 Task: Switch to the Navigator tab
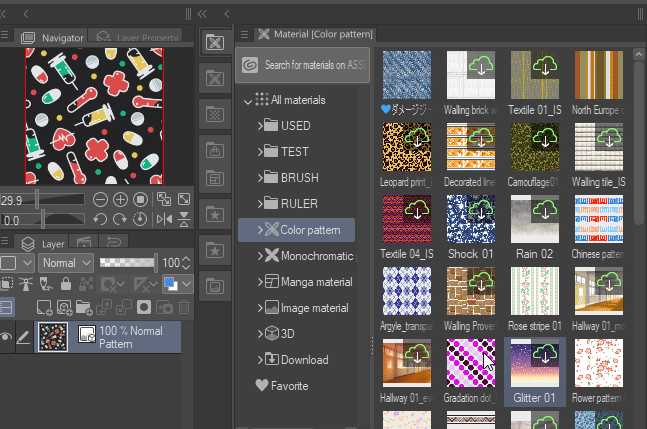point(51,38)
